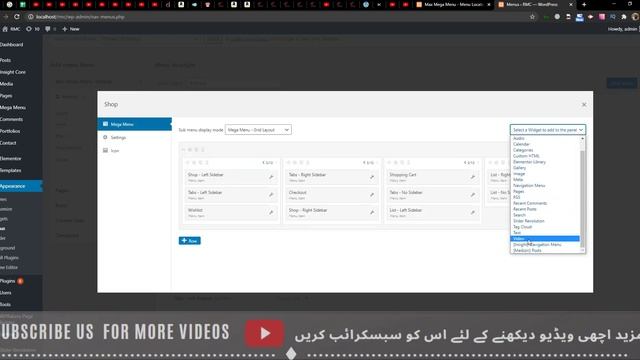Edit the Tabs - Right Sidebar item wrench
The image size is (640, 360).
click(372, 177)
